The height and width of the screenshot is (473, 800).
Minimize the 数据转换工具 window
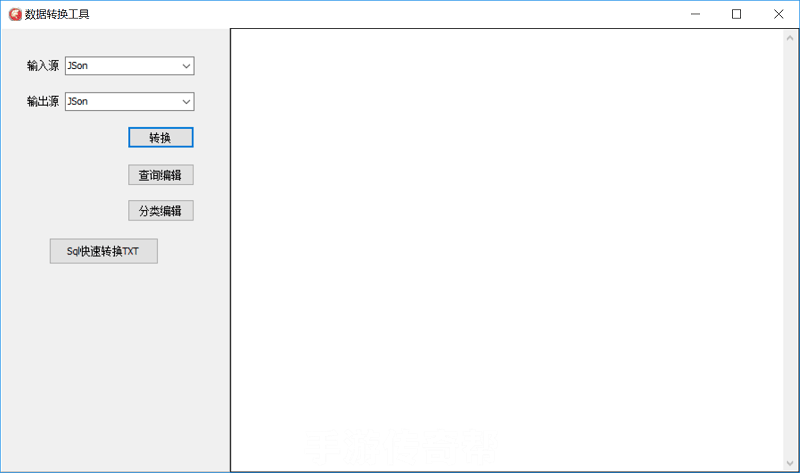[692, 14]
